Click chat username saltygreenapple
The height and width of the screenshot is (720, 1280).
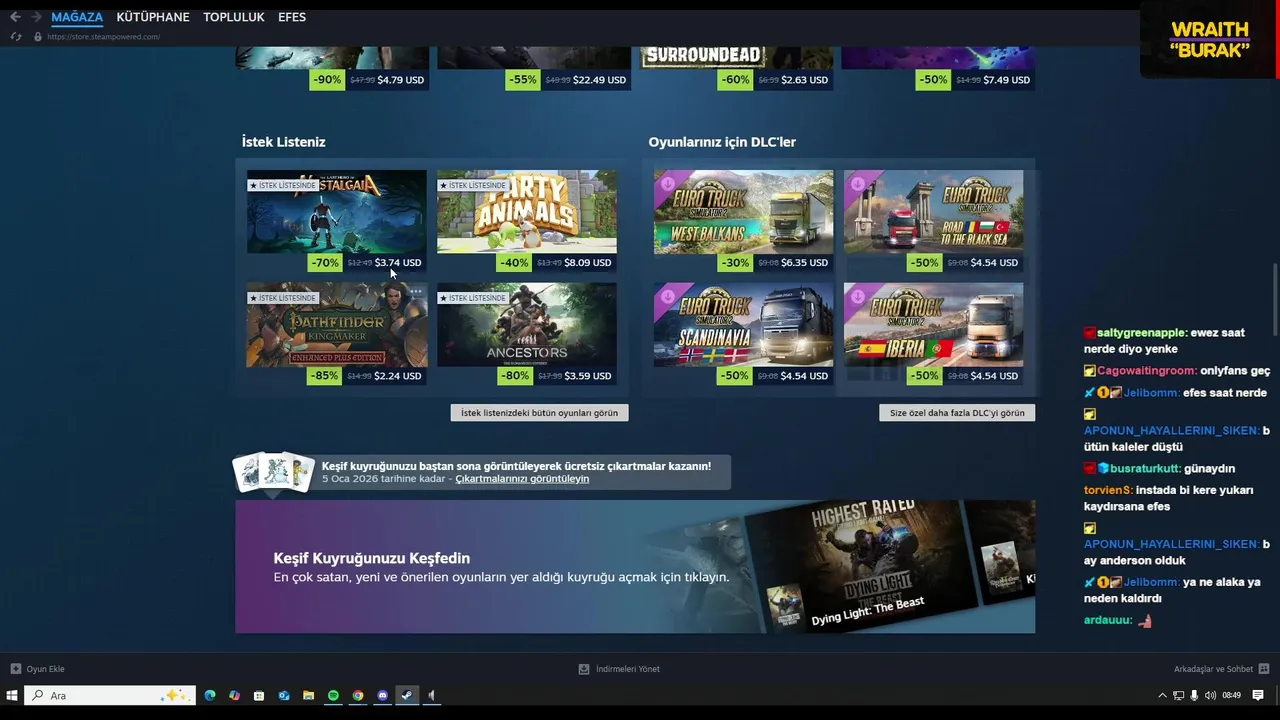coord(1142,332)
